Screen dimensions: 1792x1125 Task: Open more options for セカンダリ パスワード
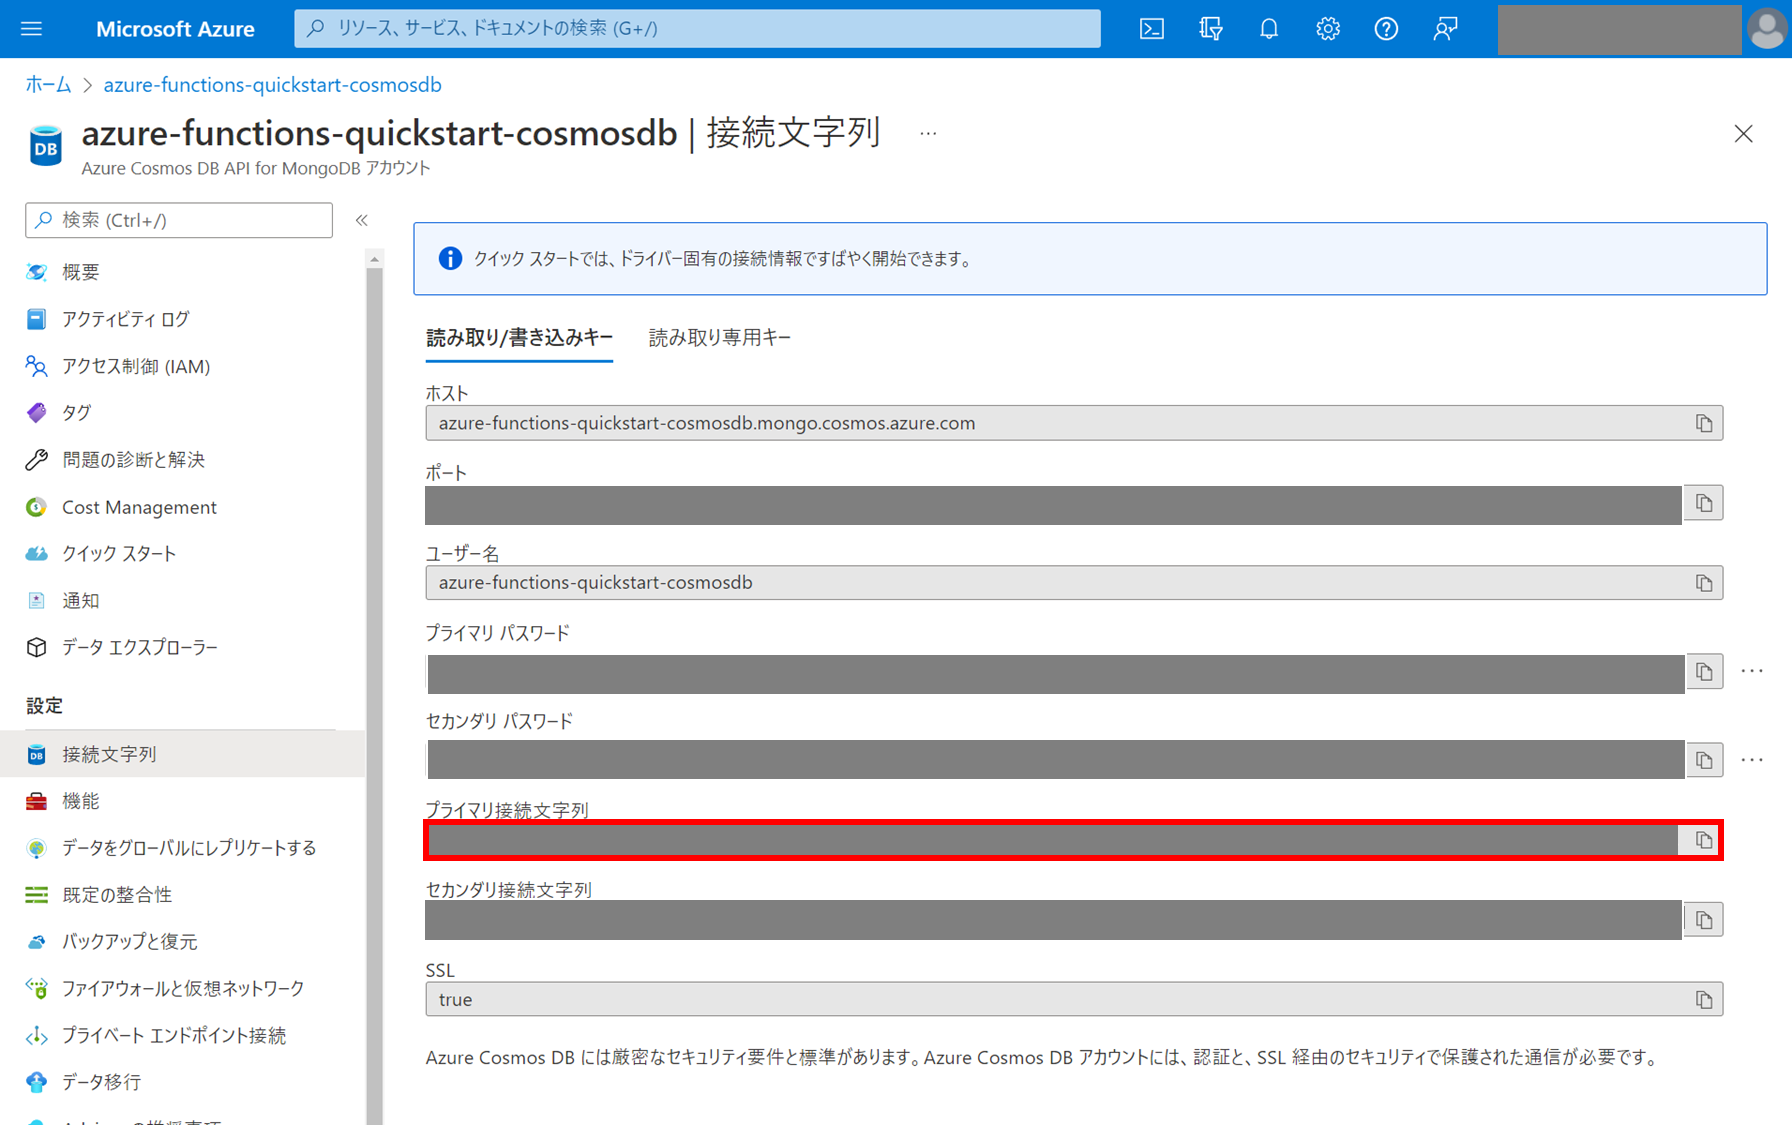click(x=1752, y=760)
